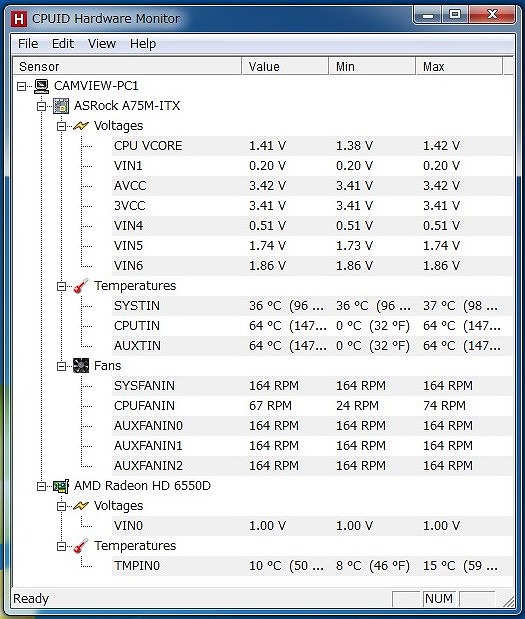Collapse the ASRock A75M-ITX tree node
The height and width of the screenshot is (619, 525).
(x=41, y=106)
